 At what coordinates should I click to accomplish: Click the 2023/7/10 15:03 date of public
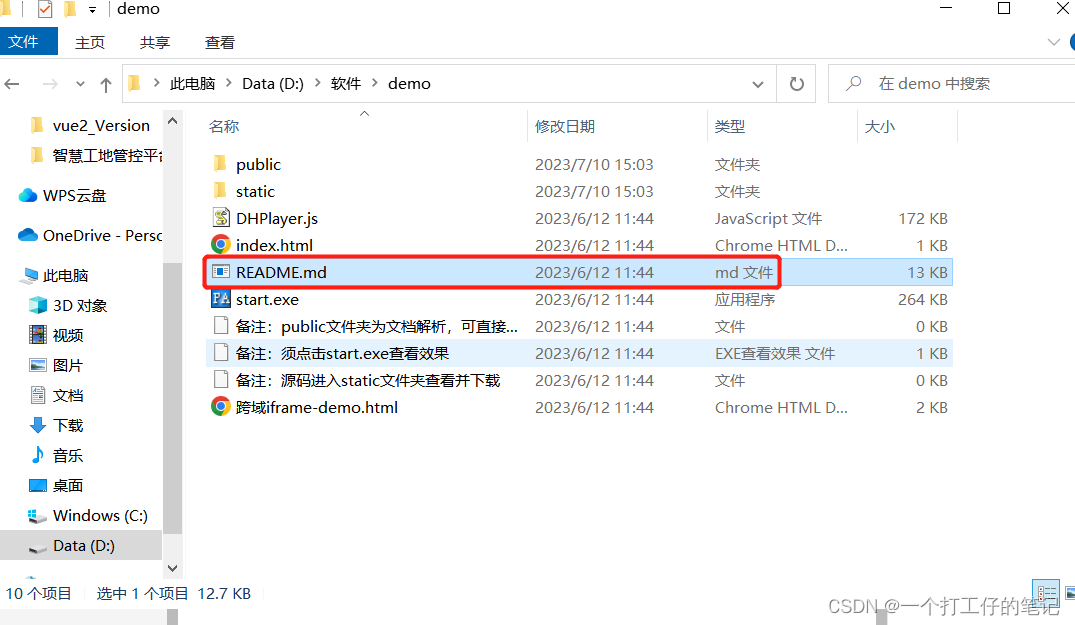[594, 164]
